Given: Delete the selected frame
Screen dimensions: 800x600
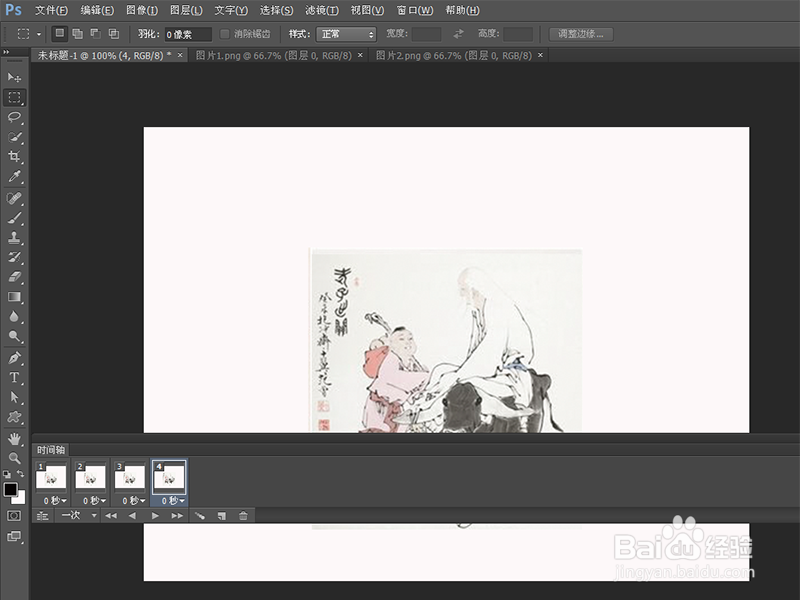Looking at the screenshot, I should click(243, 516).
